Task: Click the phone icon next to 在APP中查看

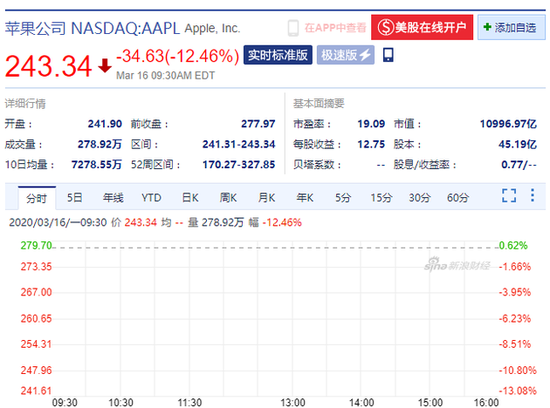Action: (x=293, y=28)
